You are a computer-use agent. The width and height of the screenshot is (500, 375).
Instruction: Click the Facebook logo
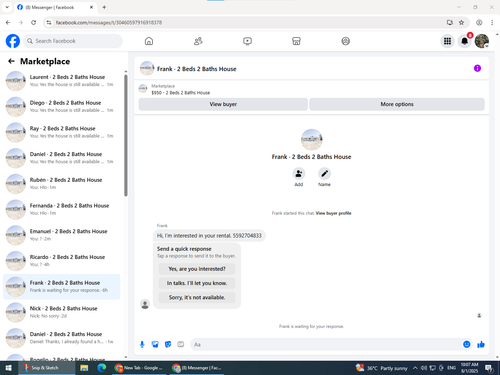pos(13,41)
